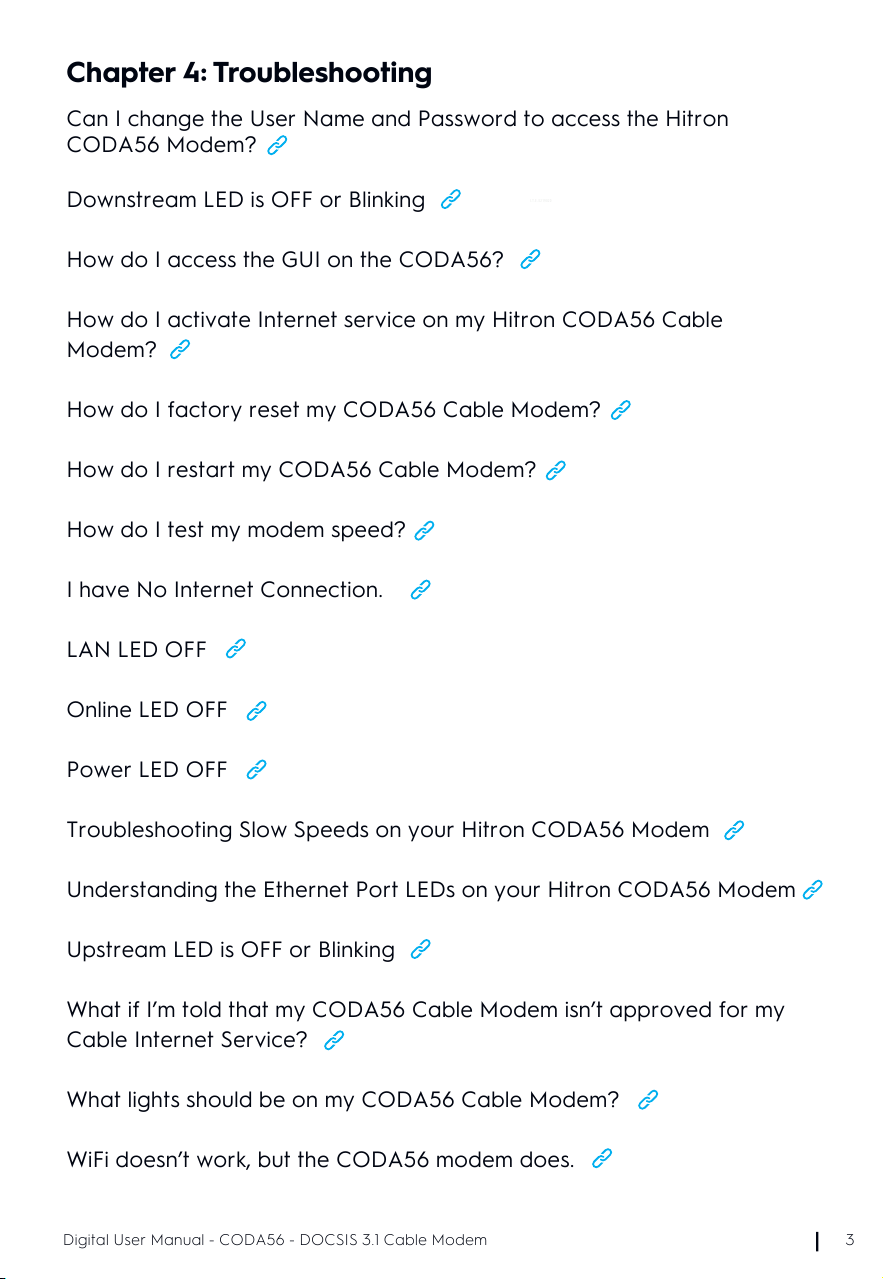The width and height of the screenshot is (883, 1279).
Task: Click link icon beside Upstream LED is OFF
Action: click(x=421, y=949)
